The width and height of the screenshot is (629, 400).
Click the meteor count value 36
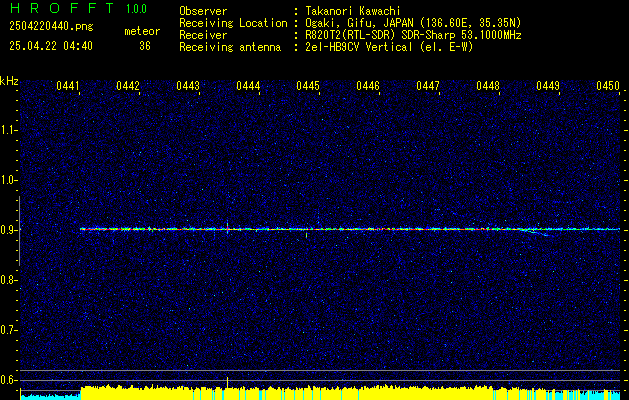click(x=145, y=46)
